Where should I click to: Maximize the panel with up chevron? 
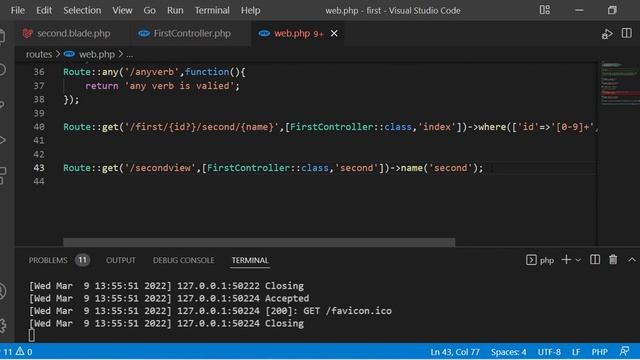point(632,260)
